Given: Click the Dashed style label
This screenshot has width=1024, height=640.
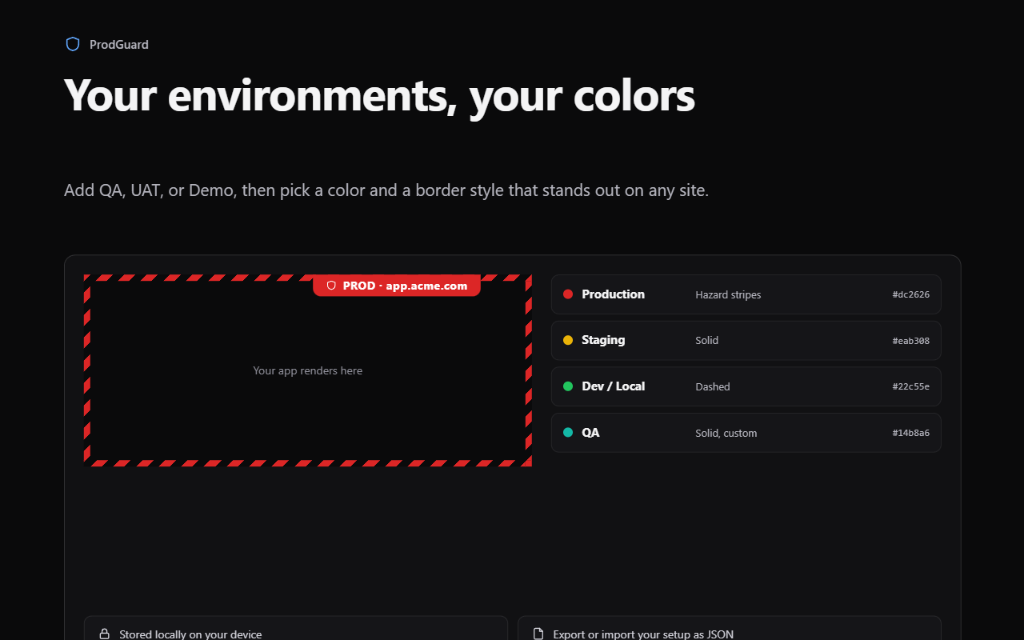Looking at the screenshot, I should (x=712, y=387).
